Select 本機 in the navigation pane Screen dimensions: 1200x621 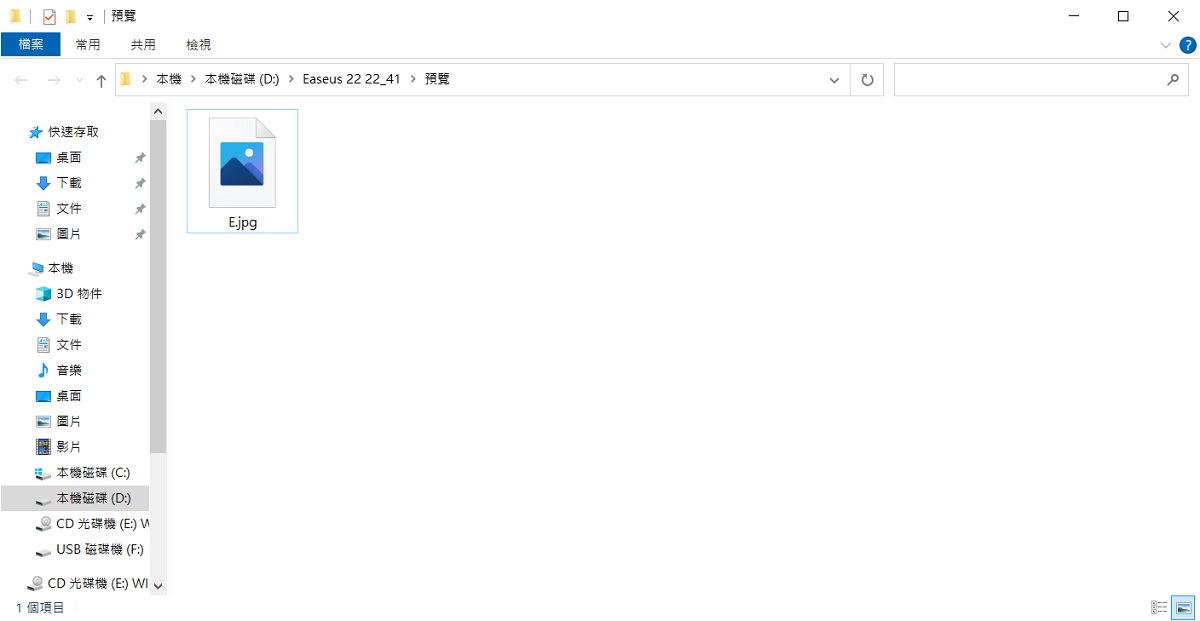(x=61, y=269)
